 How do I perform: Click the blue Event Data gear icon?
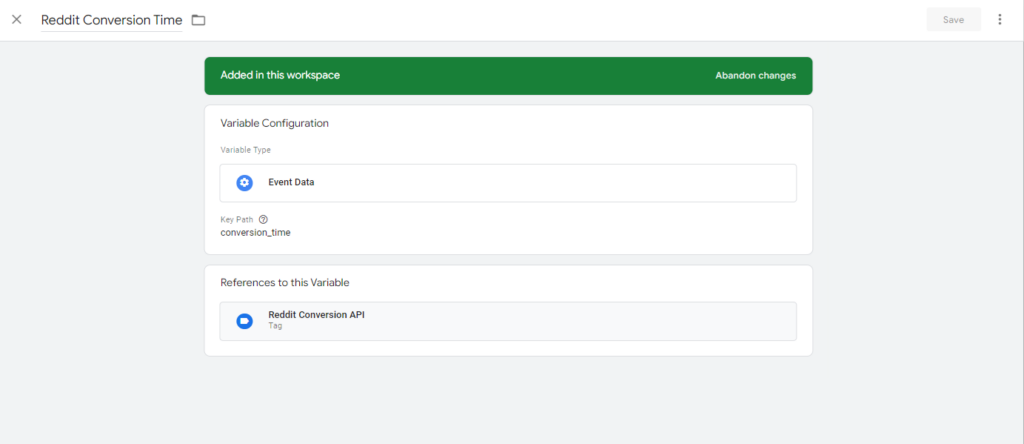(x=244, y=183)
